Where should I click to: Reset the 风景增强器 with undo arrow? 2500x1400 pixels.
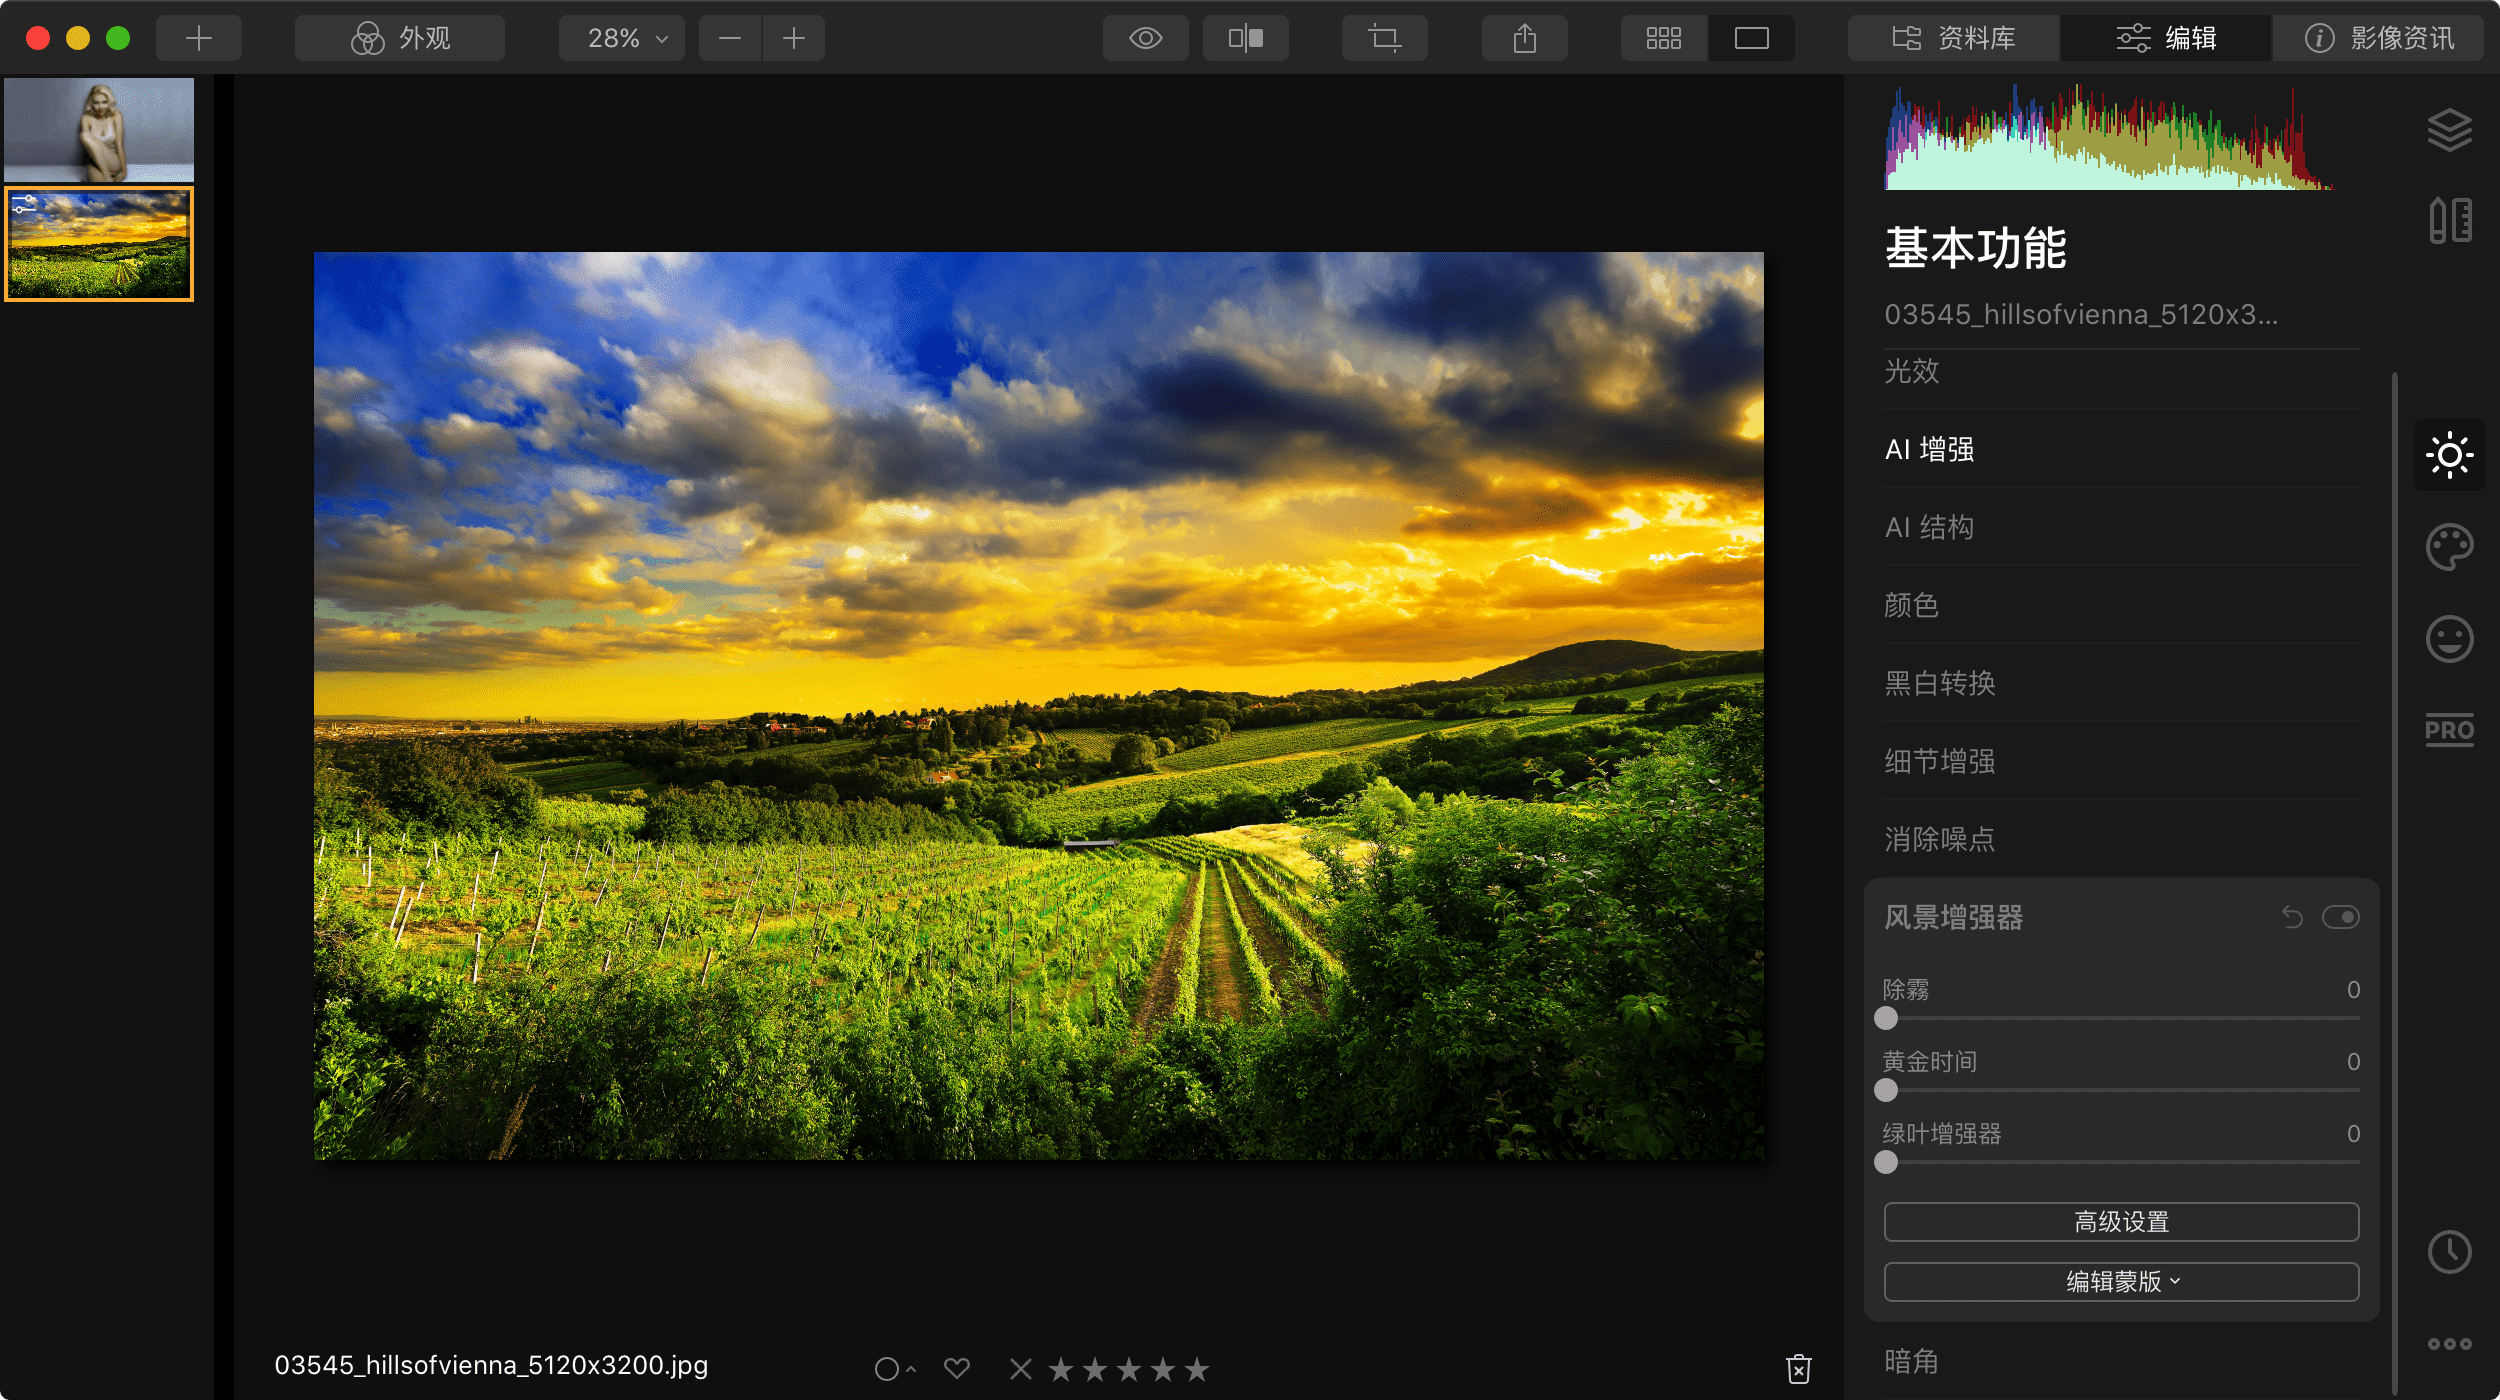(2293, 917)
